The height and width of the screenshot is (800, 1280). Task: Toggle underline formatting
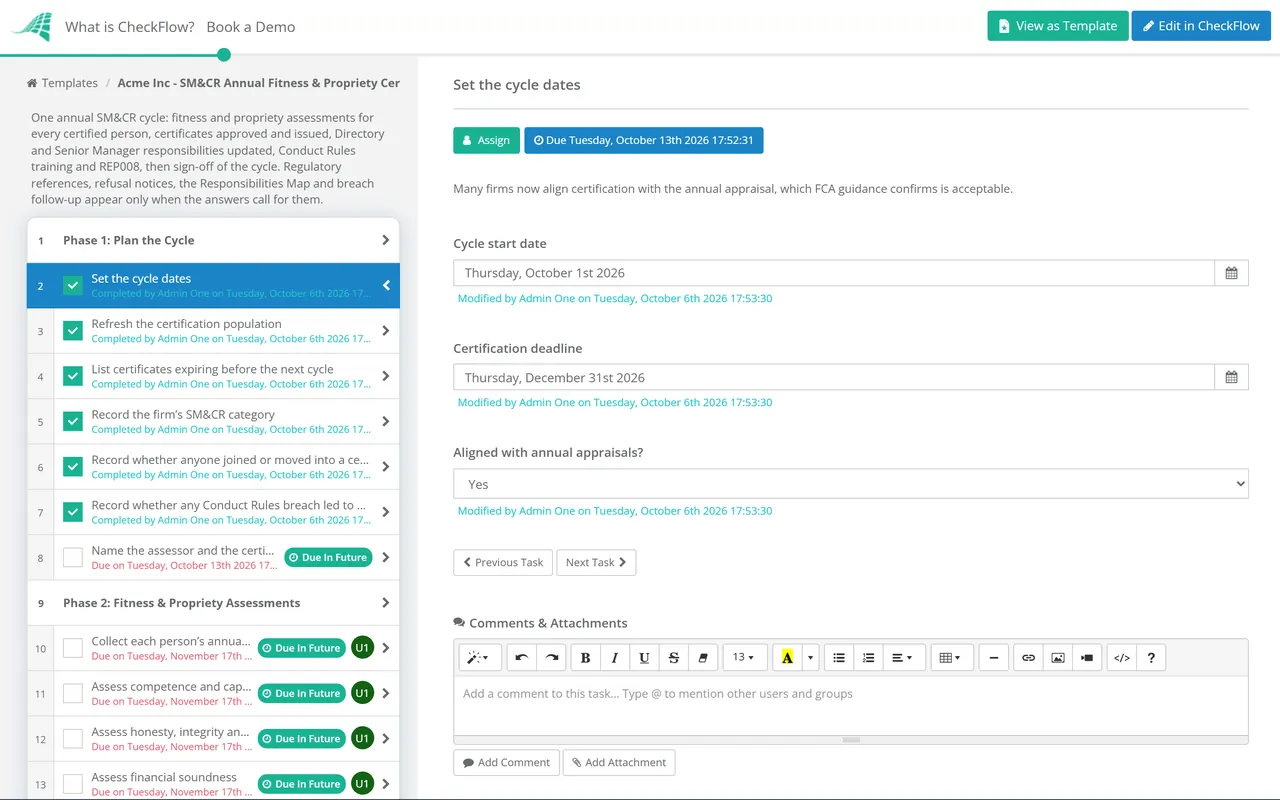[x=644, y=657]
